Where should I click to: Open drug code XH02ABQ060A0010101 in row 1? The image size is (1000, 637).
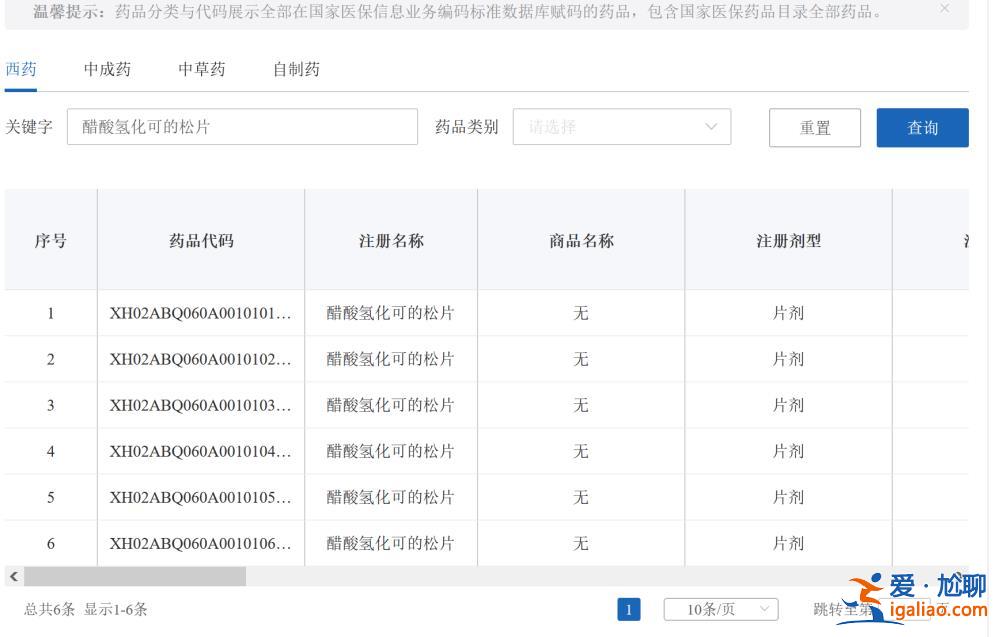(x=201, y=312)
